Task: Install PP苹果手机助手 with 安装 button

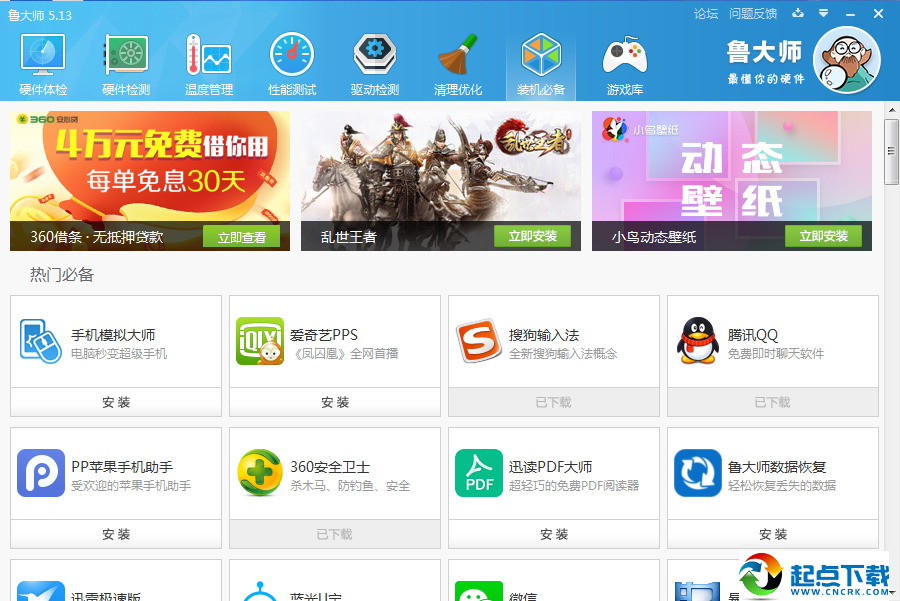Action: point(116,534)
